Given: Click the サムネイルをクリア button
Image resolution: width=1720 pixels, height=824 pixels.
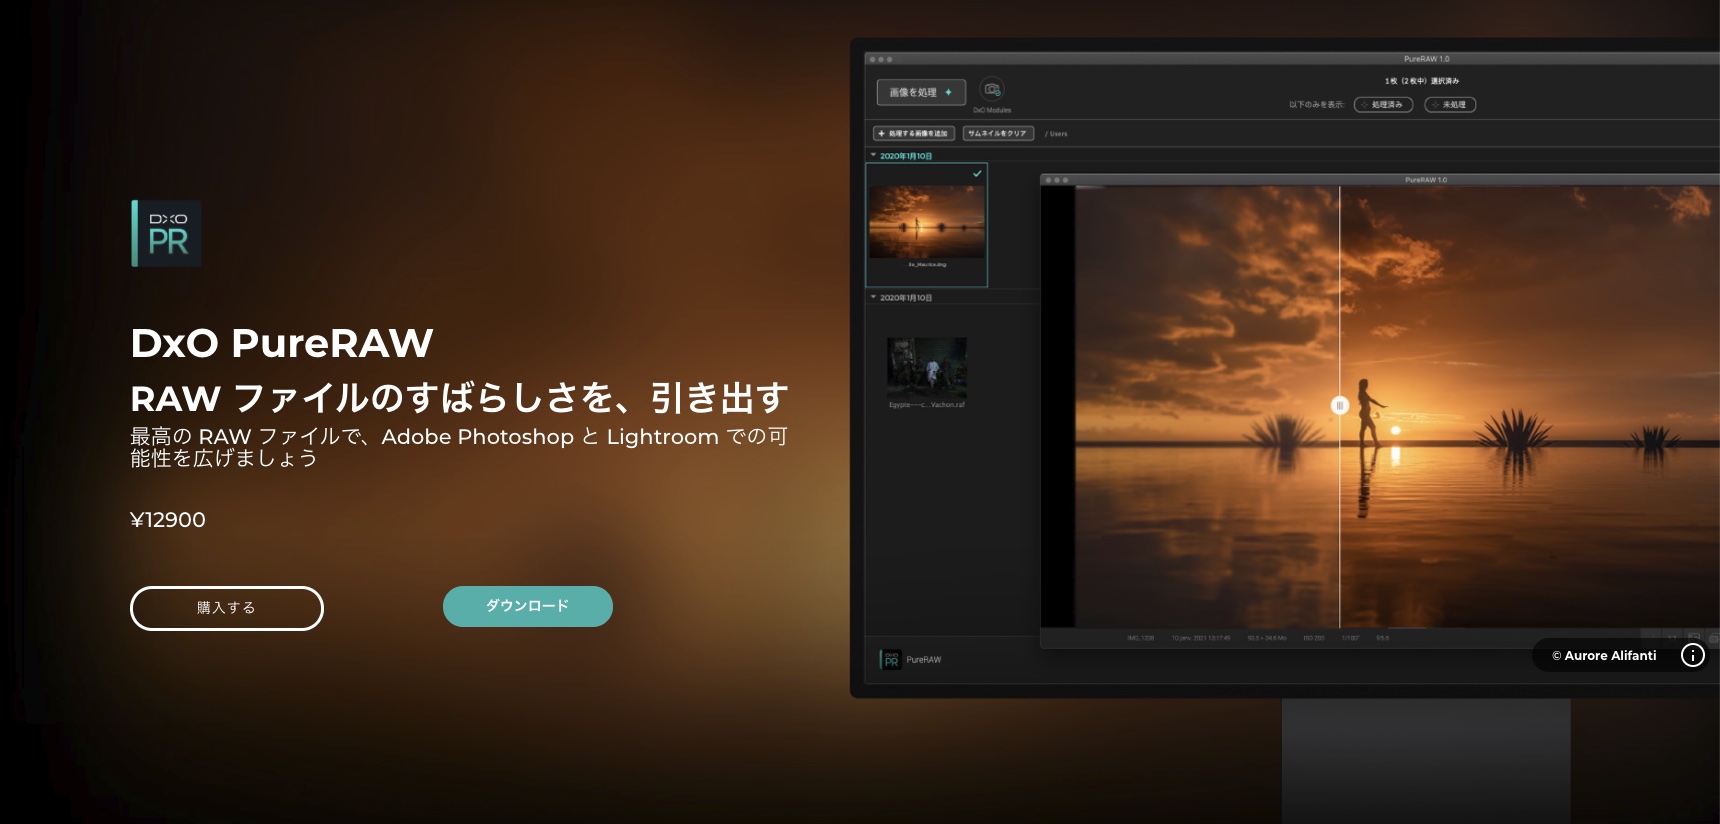Looking at the screenshot, I should click(997, 133).
